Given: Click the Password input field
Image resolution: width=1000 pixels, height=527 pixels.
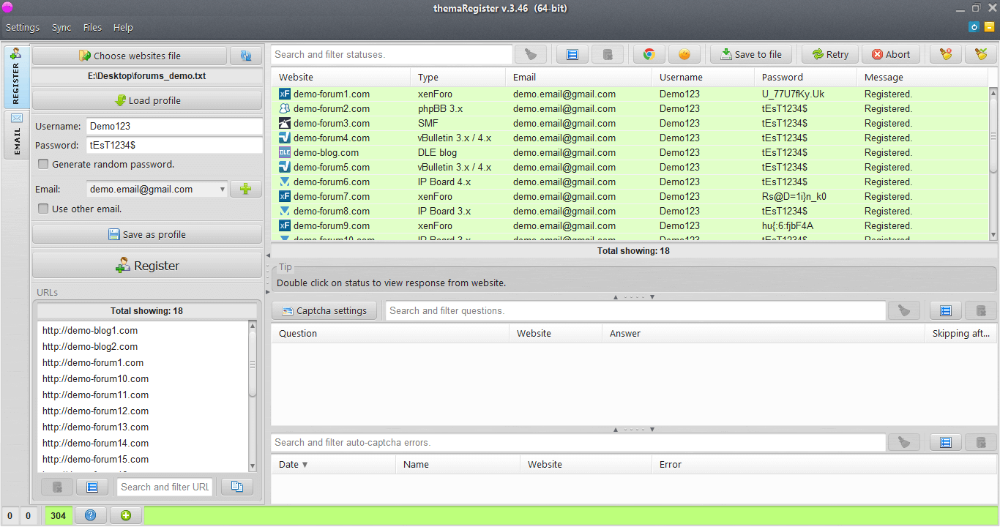Looking at the screenshot, I should [x=174, y=145].
